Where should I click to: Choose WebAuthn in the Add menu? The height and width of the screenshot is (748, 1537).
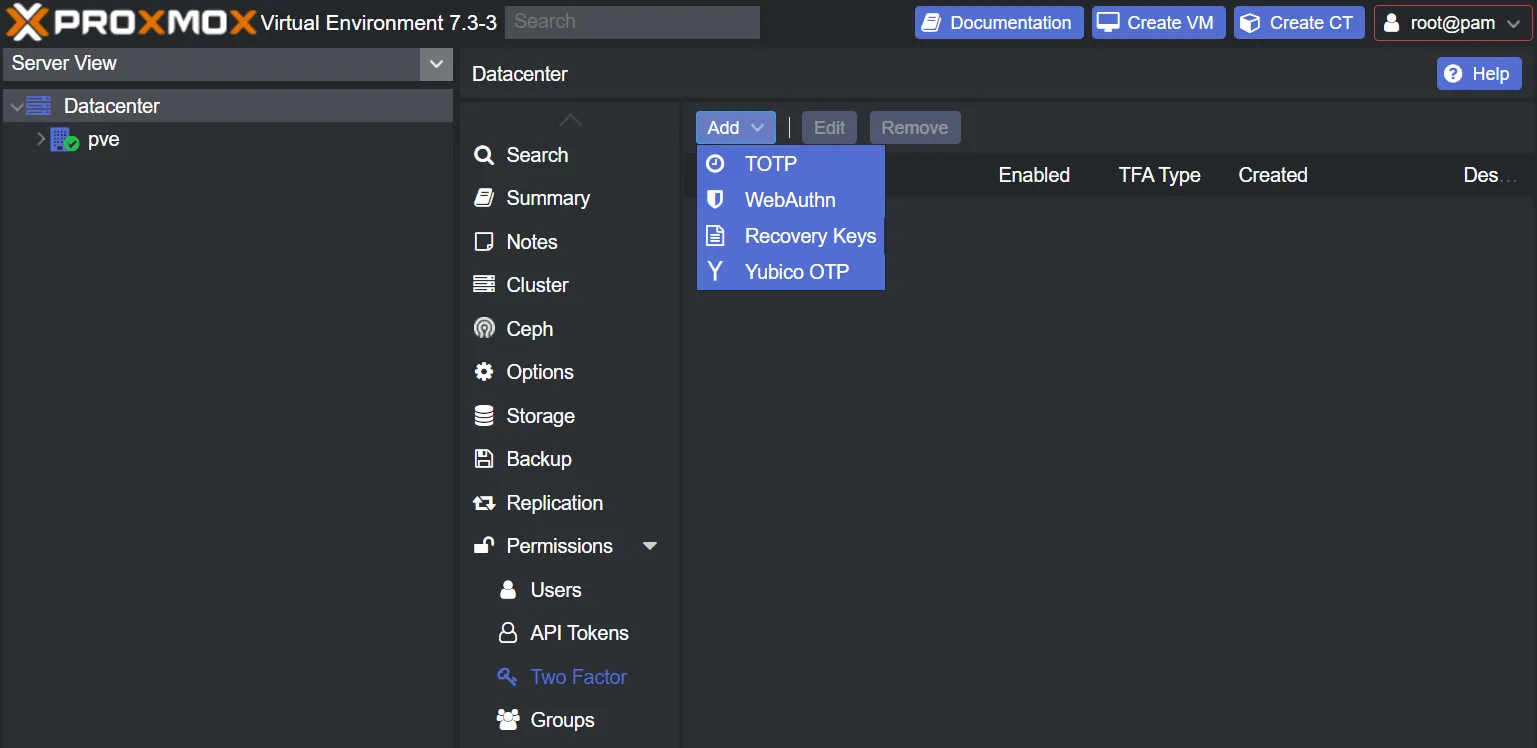tap(790, 200)
